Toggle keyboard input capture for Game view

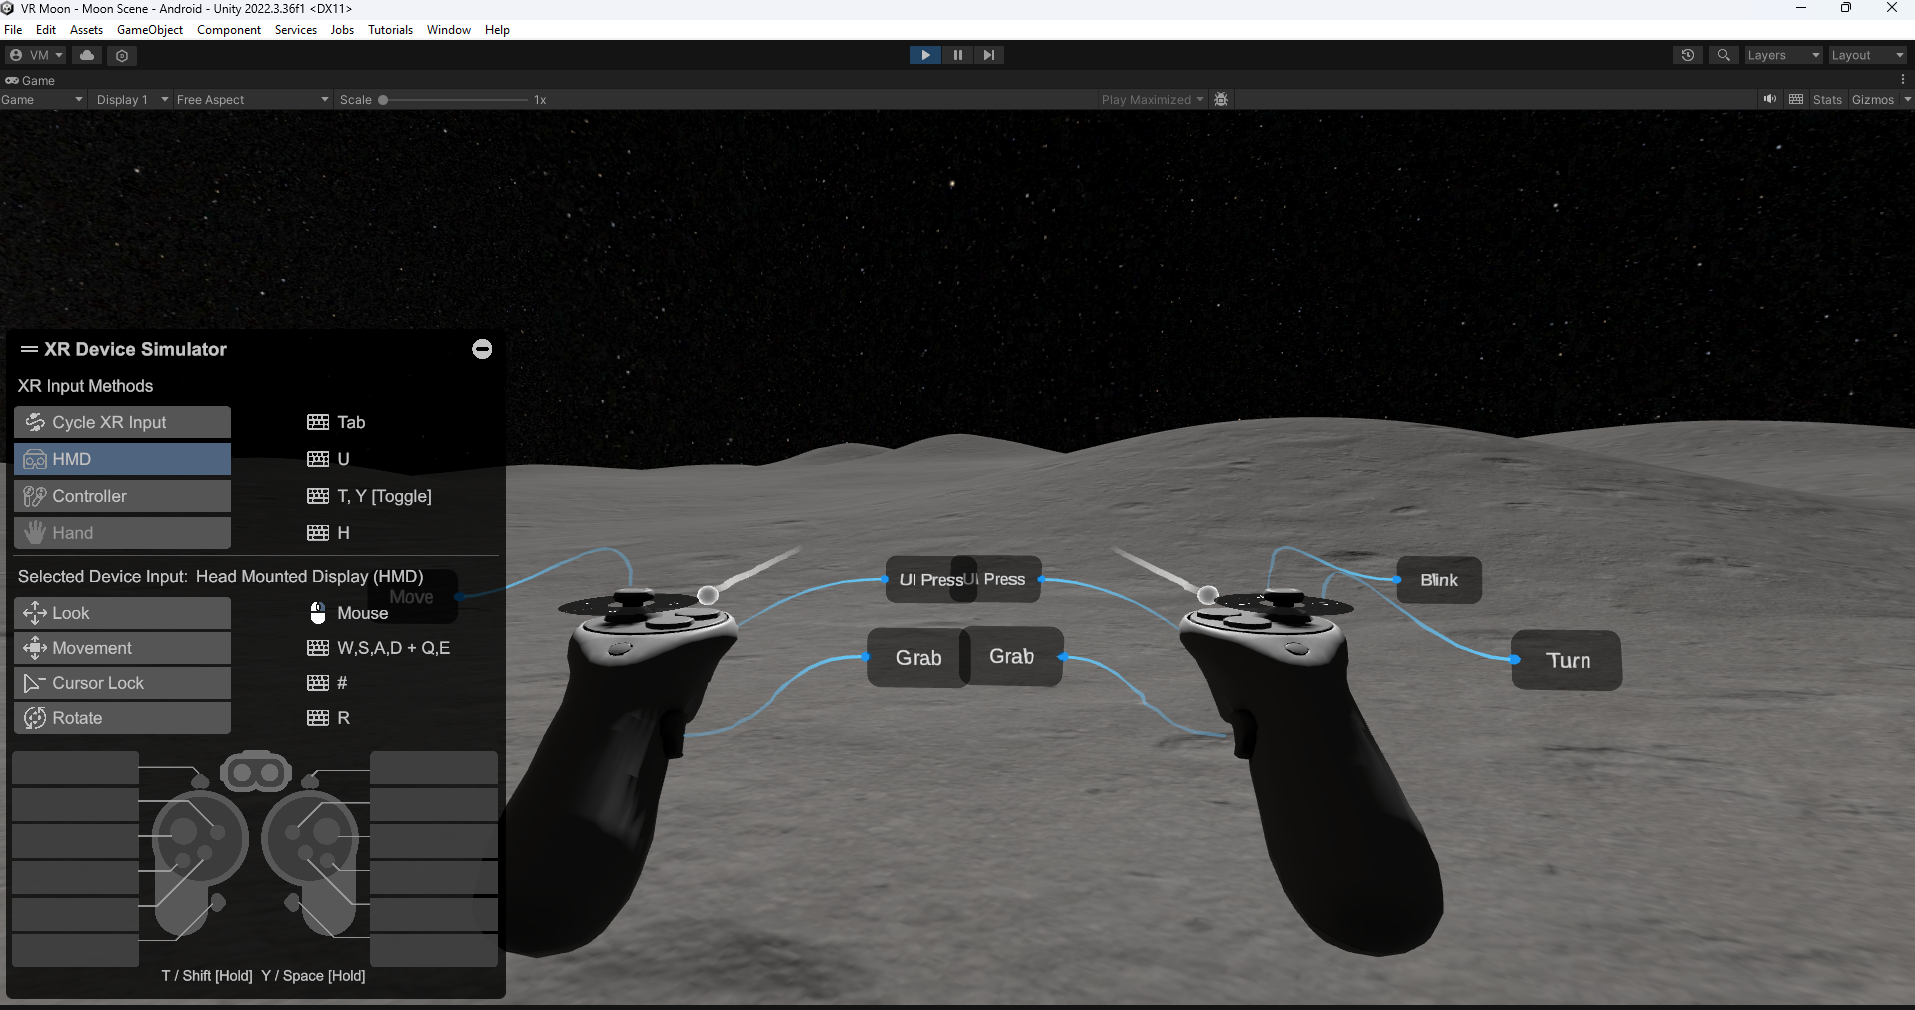click(1797, 99)
